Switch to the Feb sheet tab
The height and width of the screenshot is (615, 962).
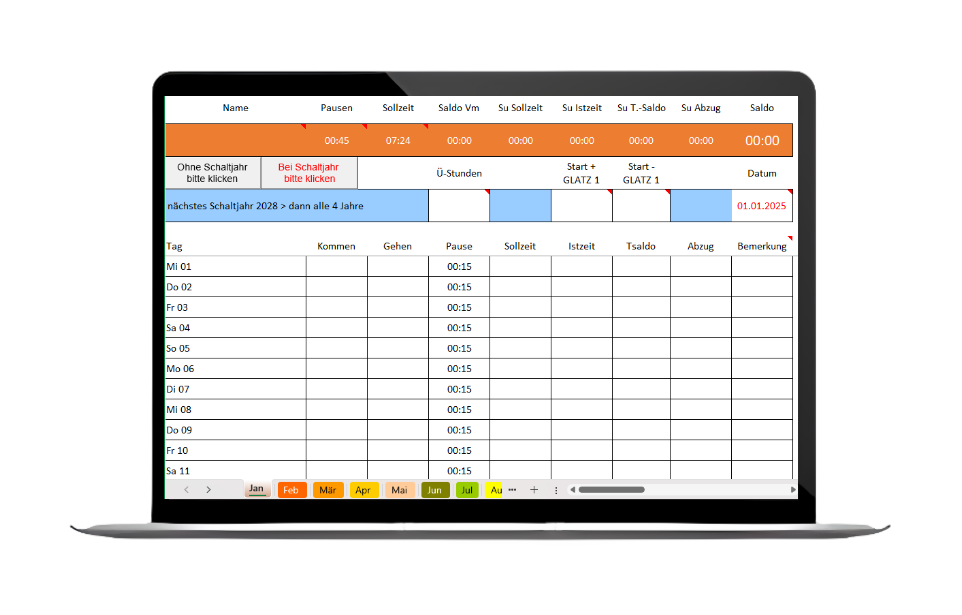[x=290, y=490]
